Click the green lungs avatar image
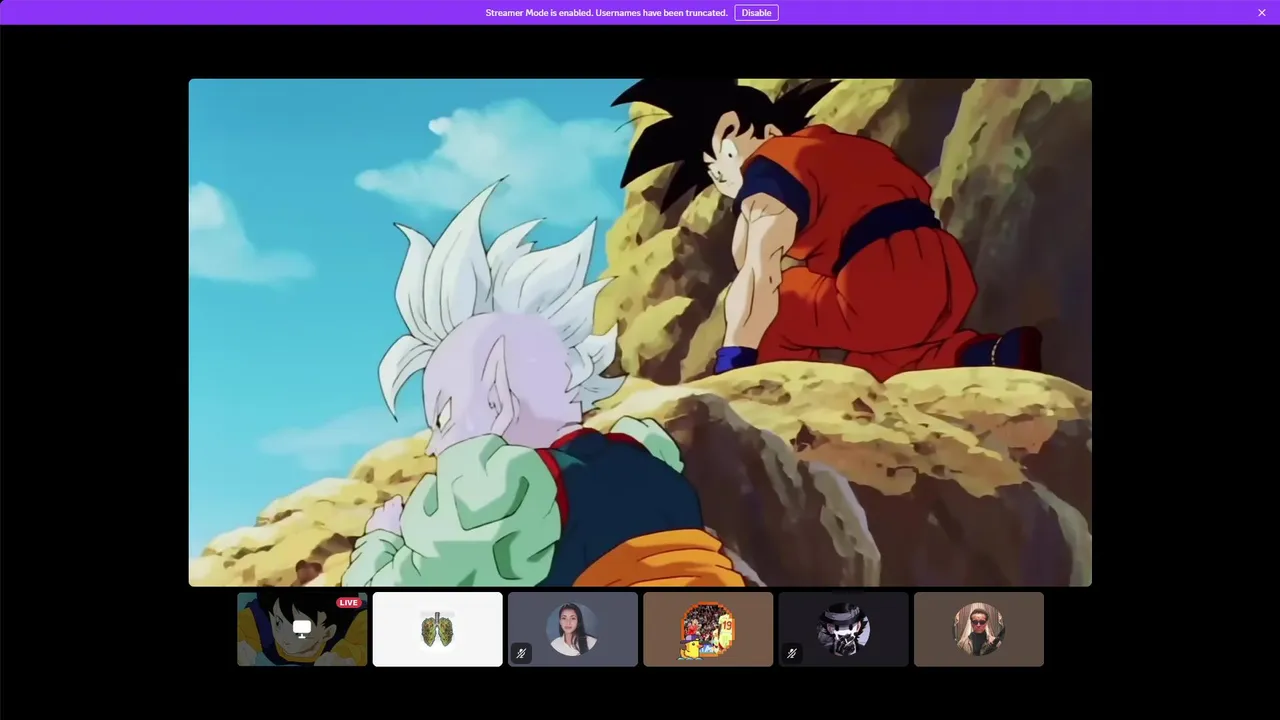The width and height of the screenshot is (1280, 720). 437,629
